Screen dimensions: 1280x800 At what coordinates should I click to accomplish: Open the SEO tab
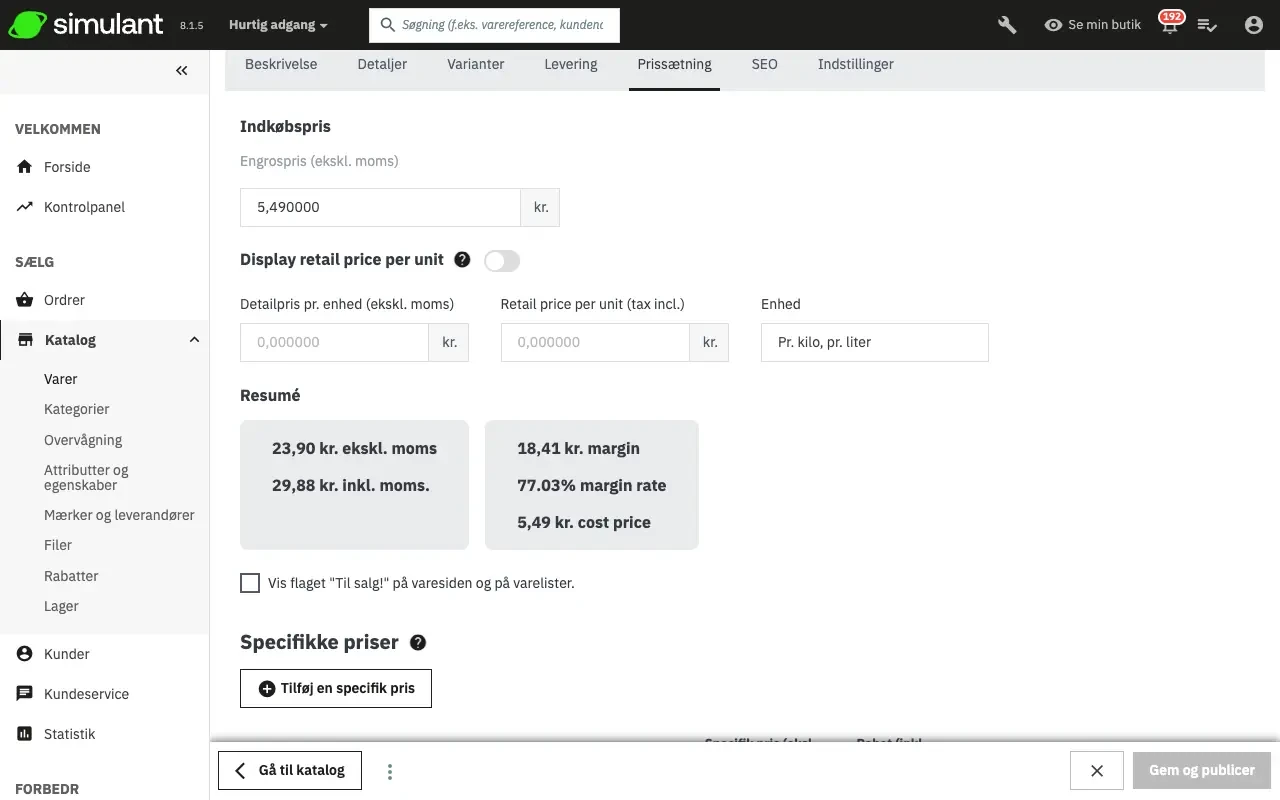pyautogui.click(x=764, y=64)
